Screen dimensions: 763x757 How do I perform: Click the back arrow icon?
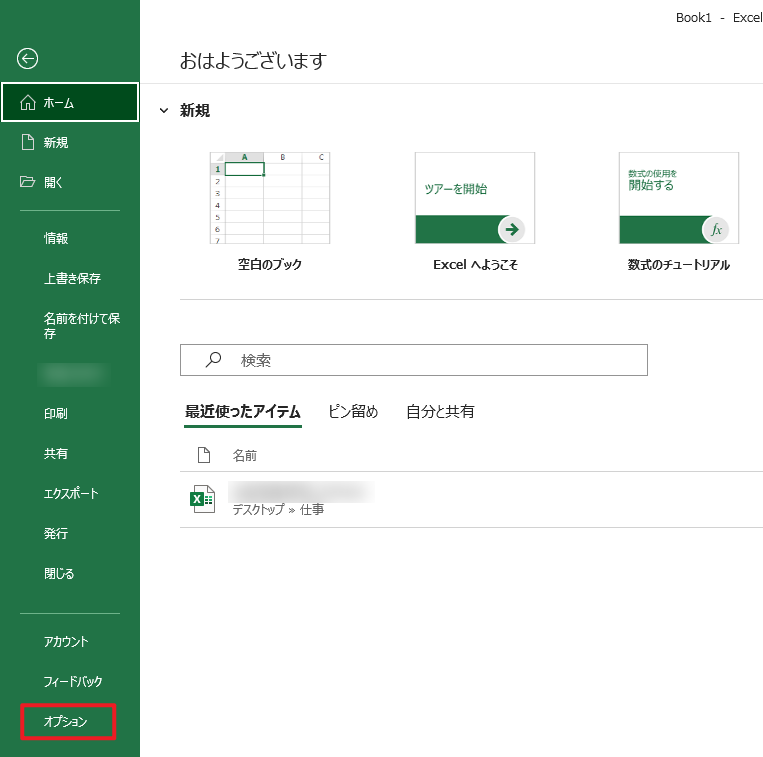click(x=27, y=59)
